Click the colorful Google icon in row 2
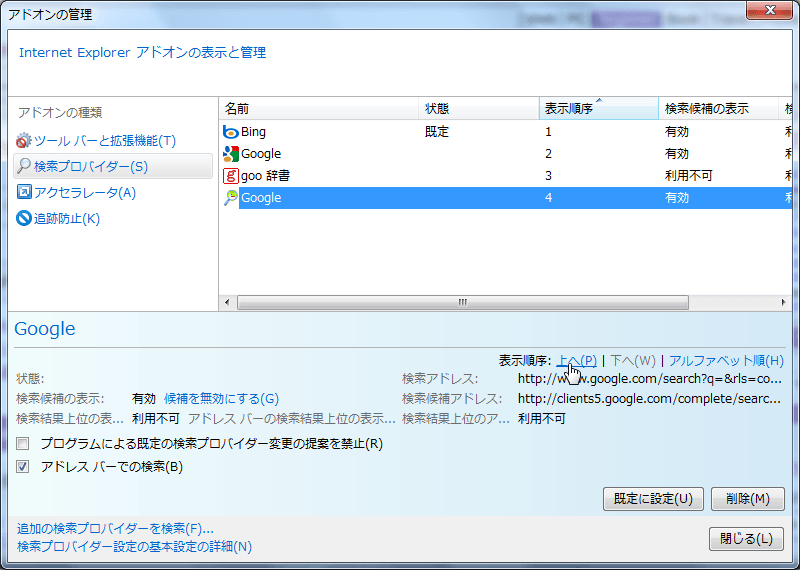The width and height of the screenshot is (800, 570). (x=231, y=154)
